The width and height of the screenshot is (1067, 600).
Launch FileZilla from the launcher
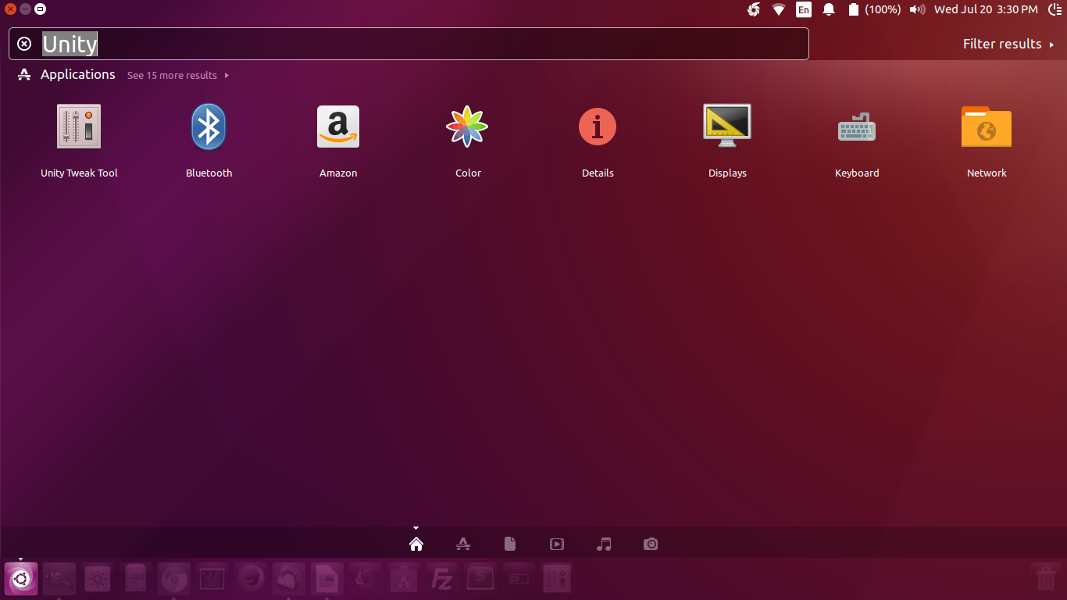(x=442, y=579)
